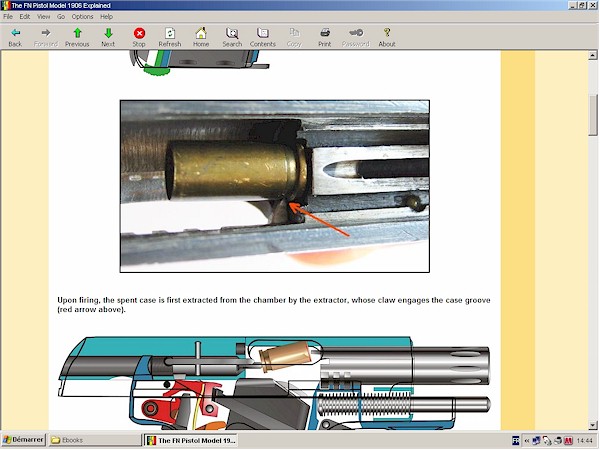600x450 pixels.
Task: Click the greyed Password key icon
Action: 356,37
